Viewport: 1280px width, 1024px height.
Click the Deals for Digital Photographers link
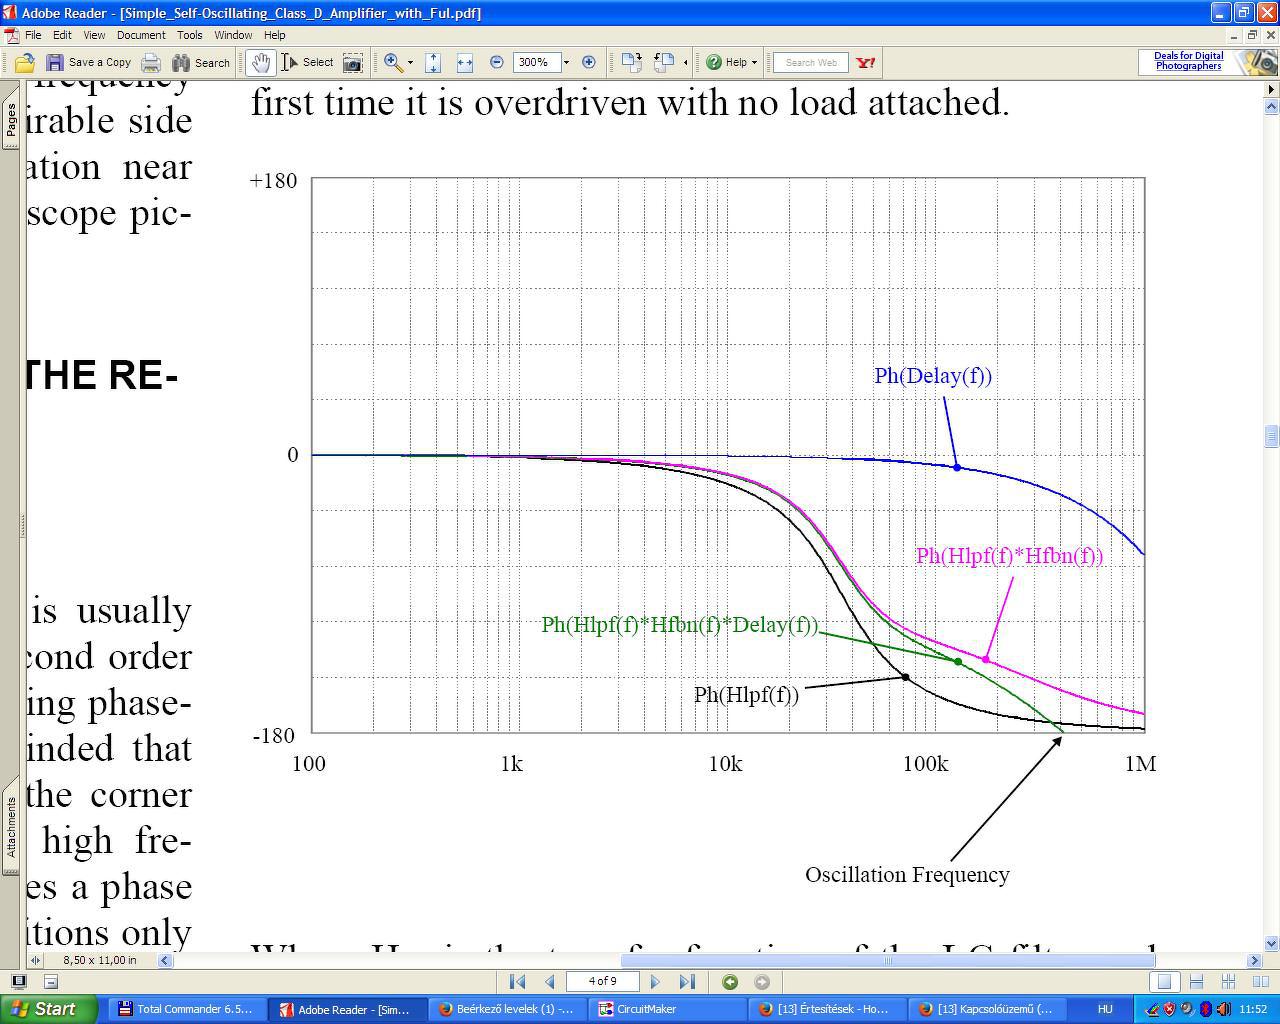1189,62
